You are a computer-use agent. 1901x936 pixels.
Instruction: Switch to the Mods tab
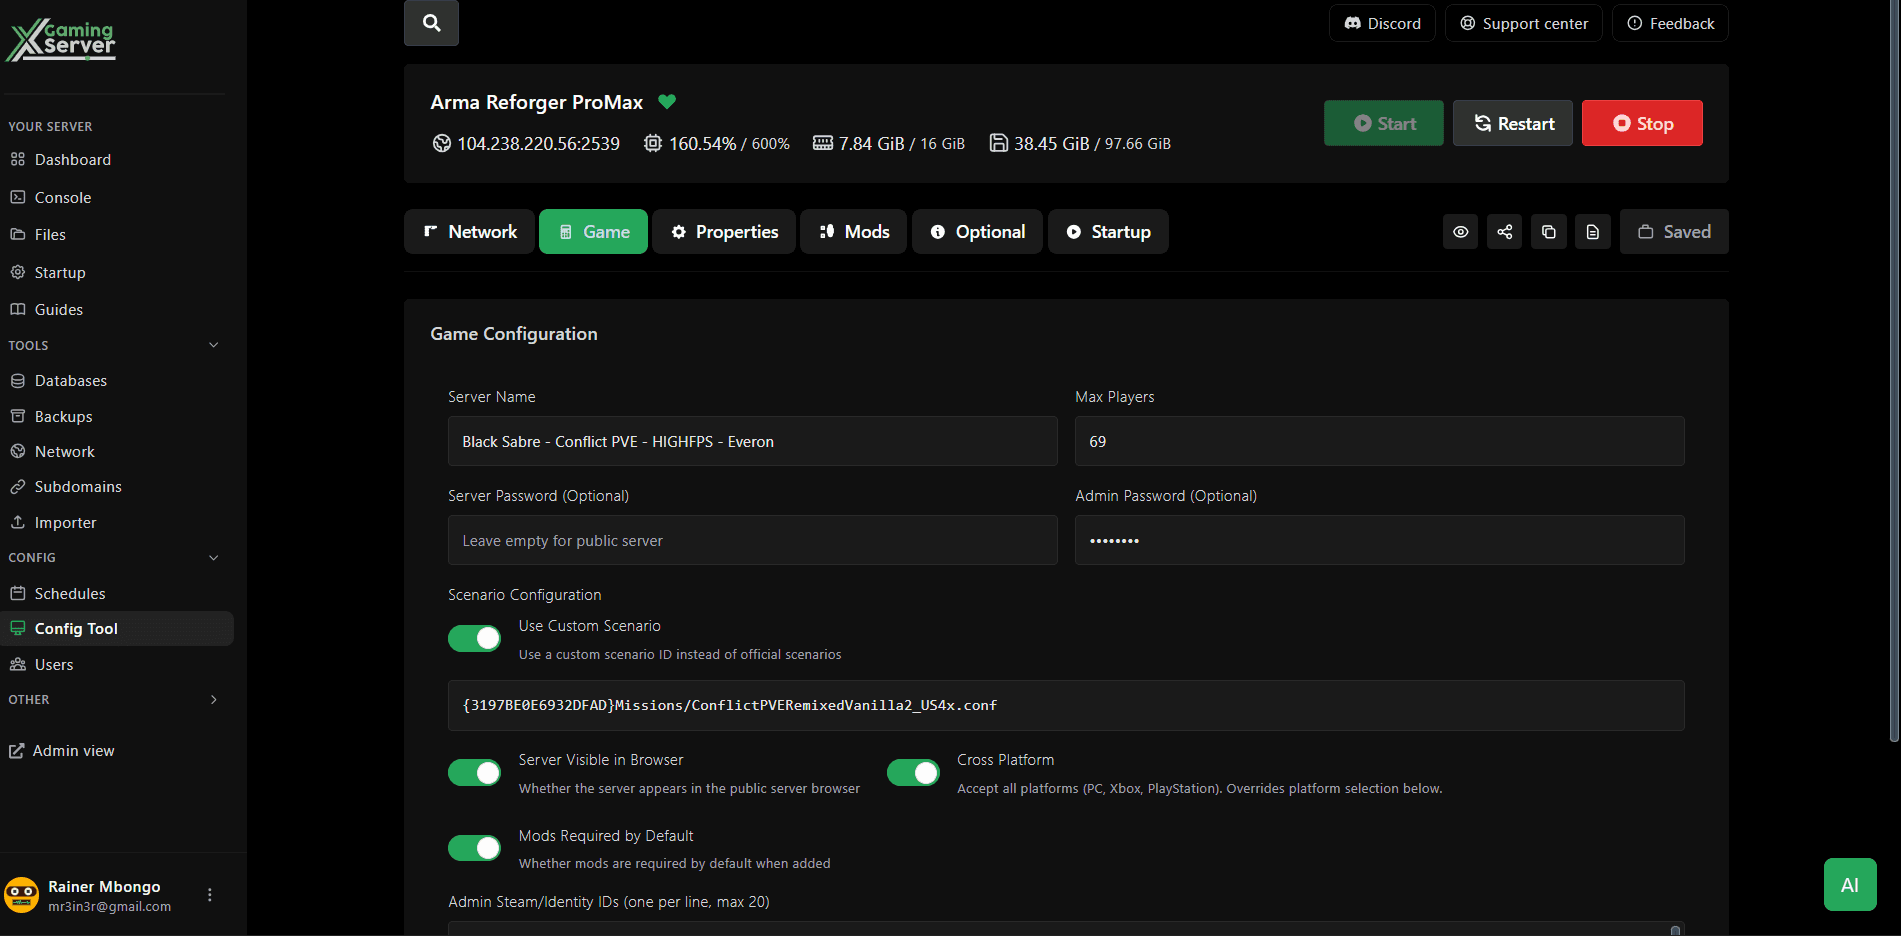(x=853, y=231)
